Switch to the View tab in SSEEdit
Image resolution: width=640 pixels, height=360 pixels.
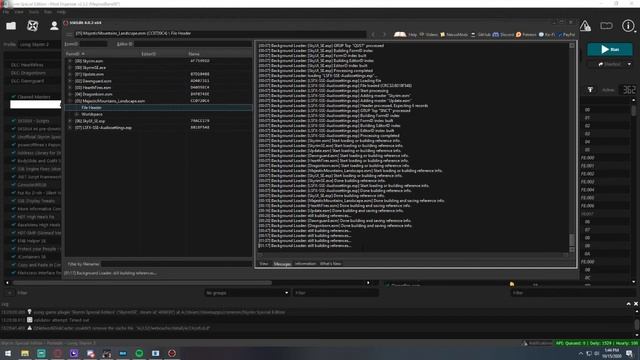coord(264,264)
